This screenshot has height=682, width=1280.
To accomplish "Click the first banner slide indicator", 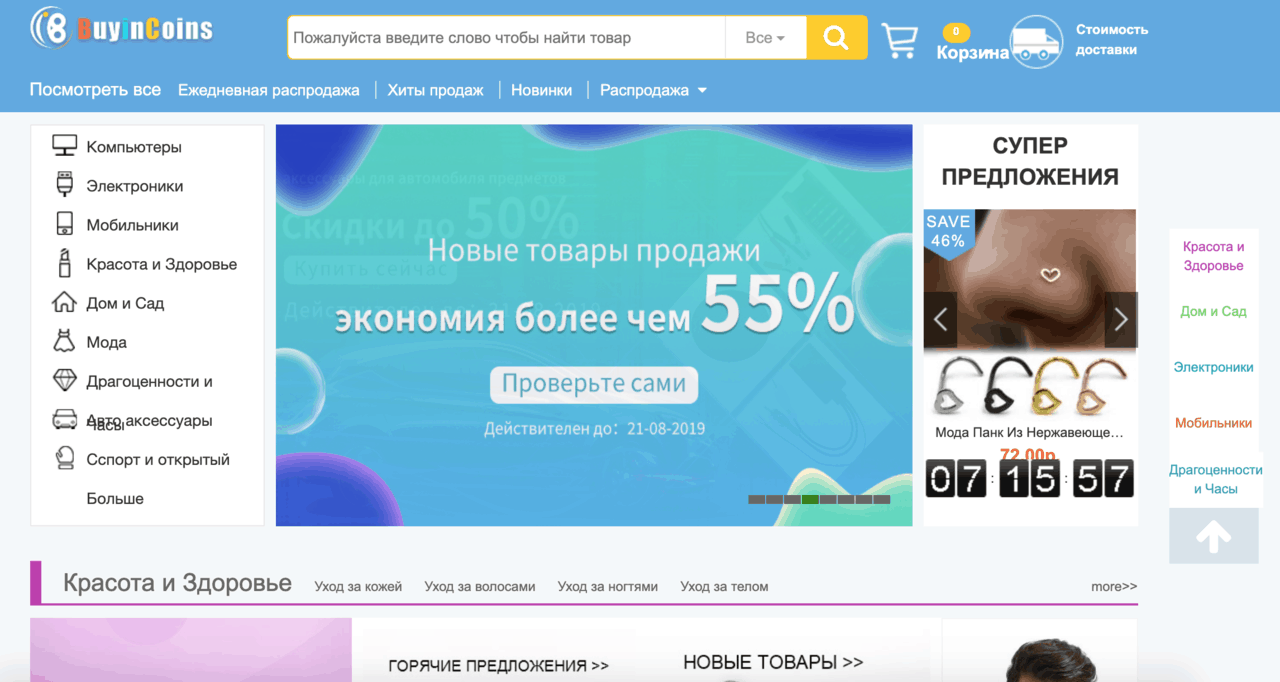I will (x=756, y=499).
